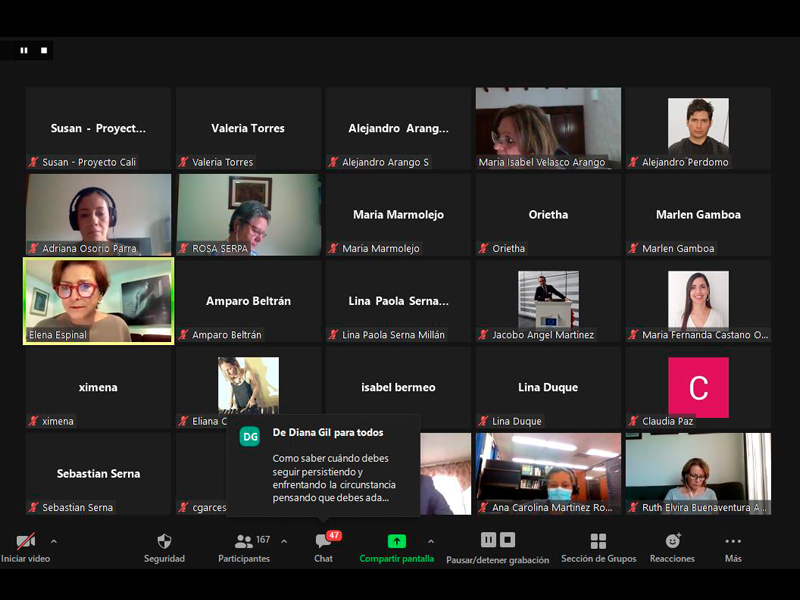Click the top-left stop recording indicator

coord(43,50)
